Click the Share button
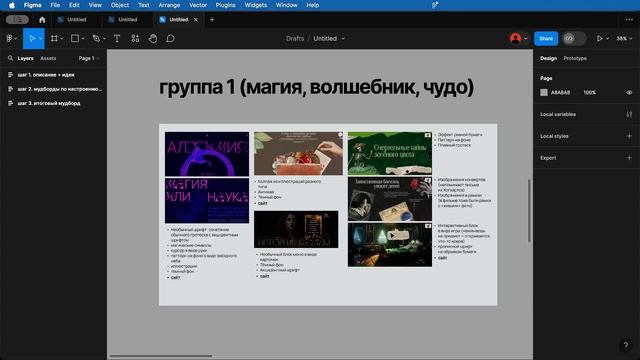The image size is (640, 360). [546, 38]
